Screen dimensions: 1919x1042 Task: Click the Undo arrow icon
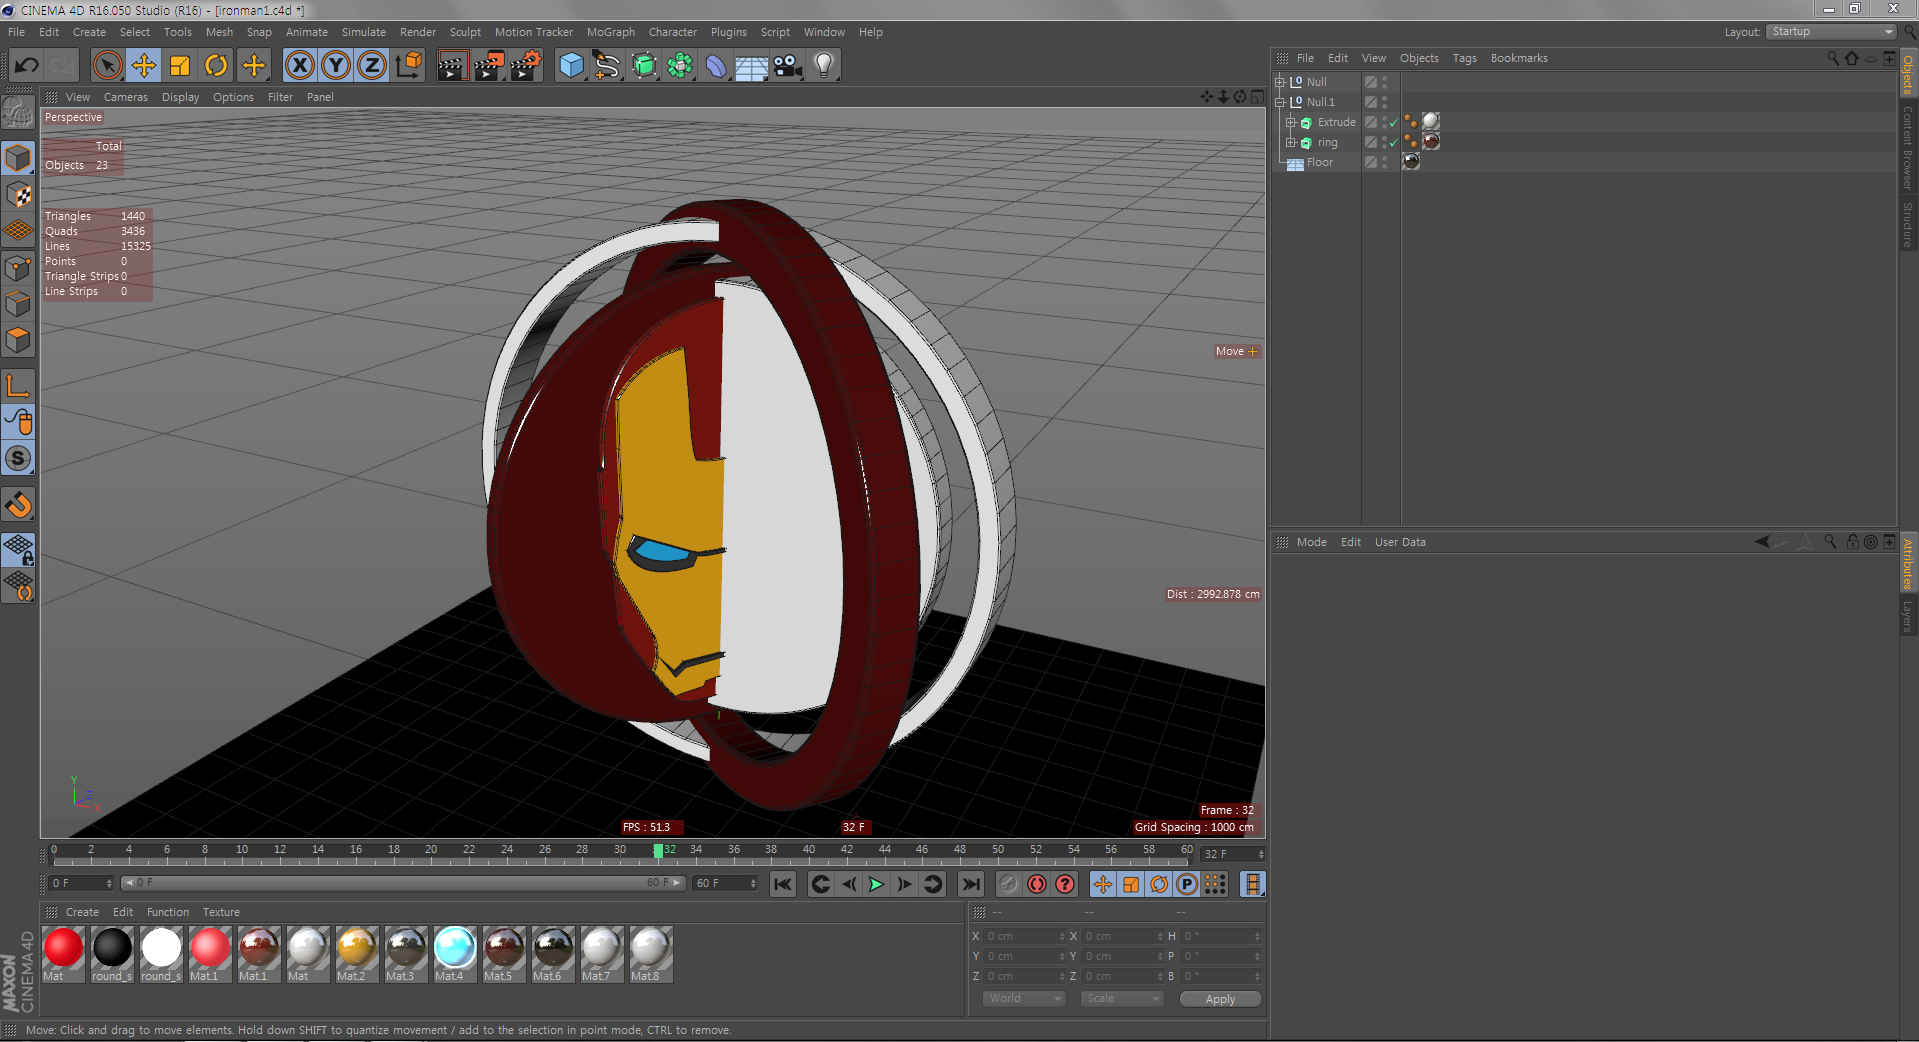pos(26,66)
